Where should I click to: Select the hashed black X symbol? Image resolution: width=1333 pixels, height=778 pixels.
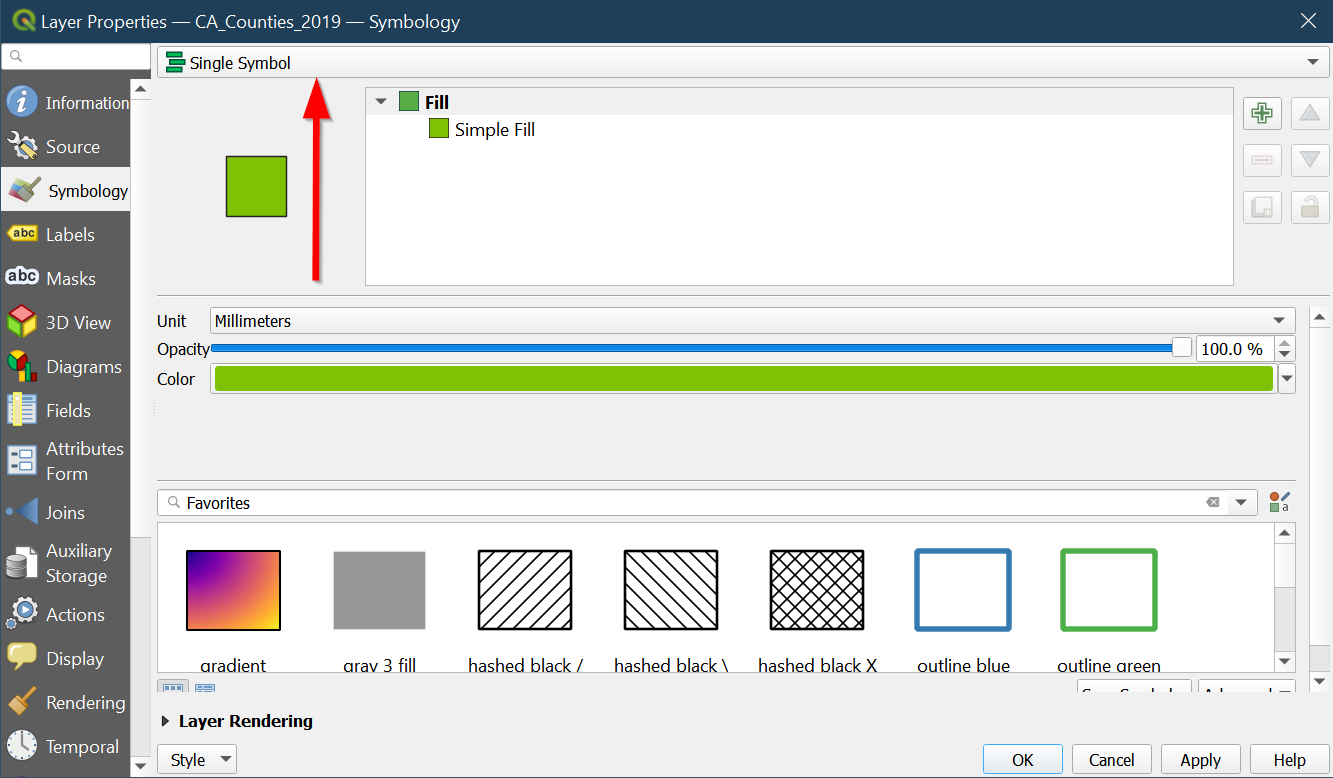(817, 590)
